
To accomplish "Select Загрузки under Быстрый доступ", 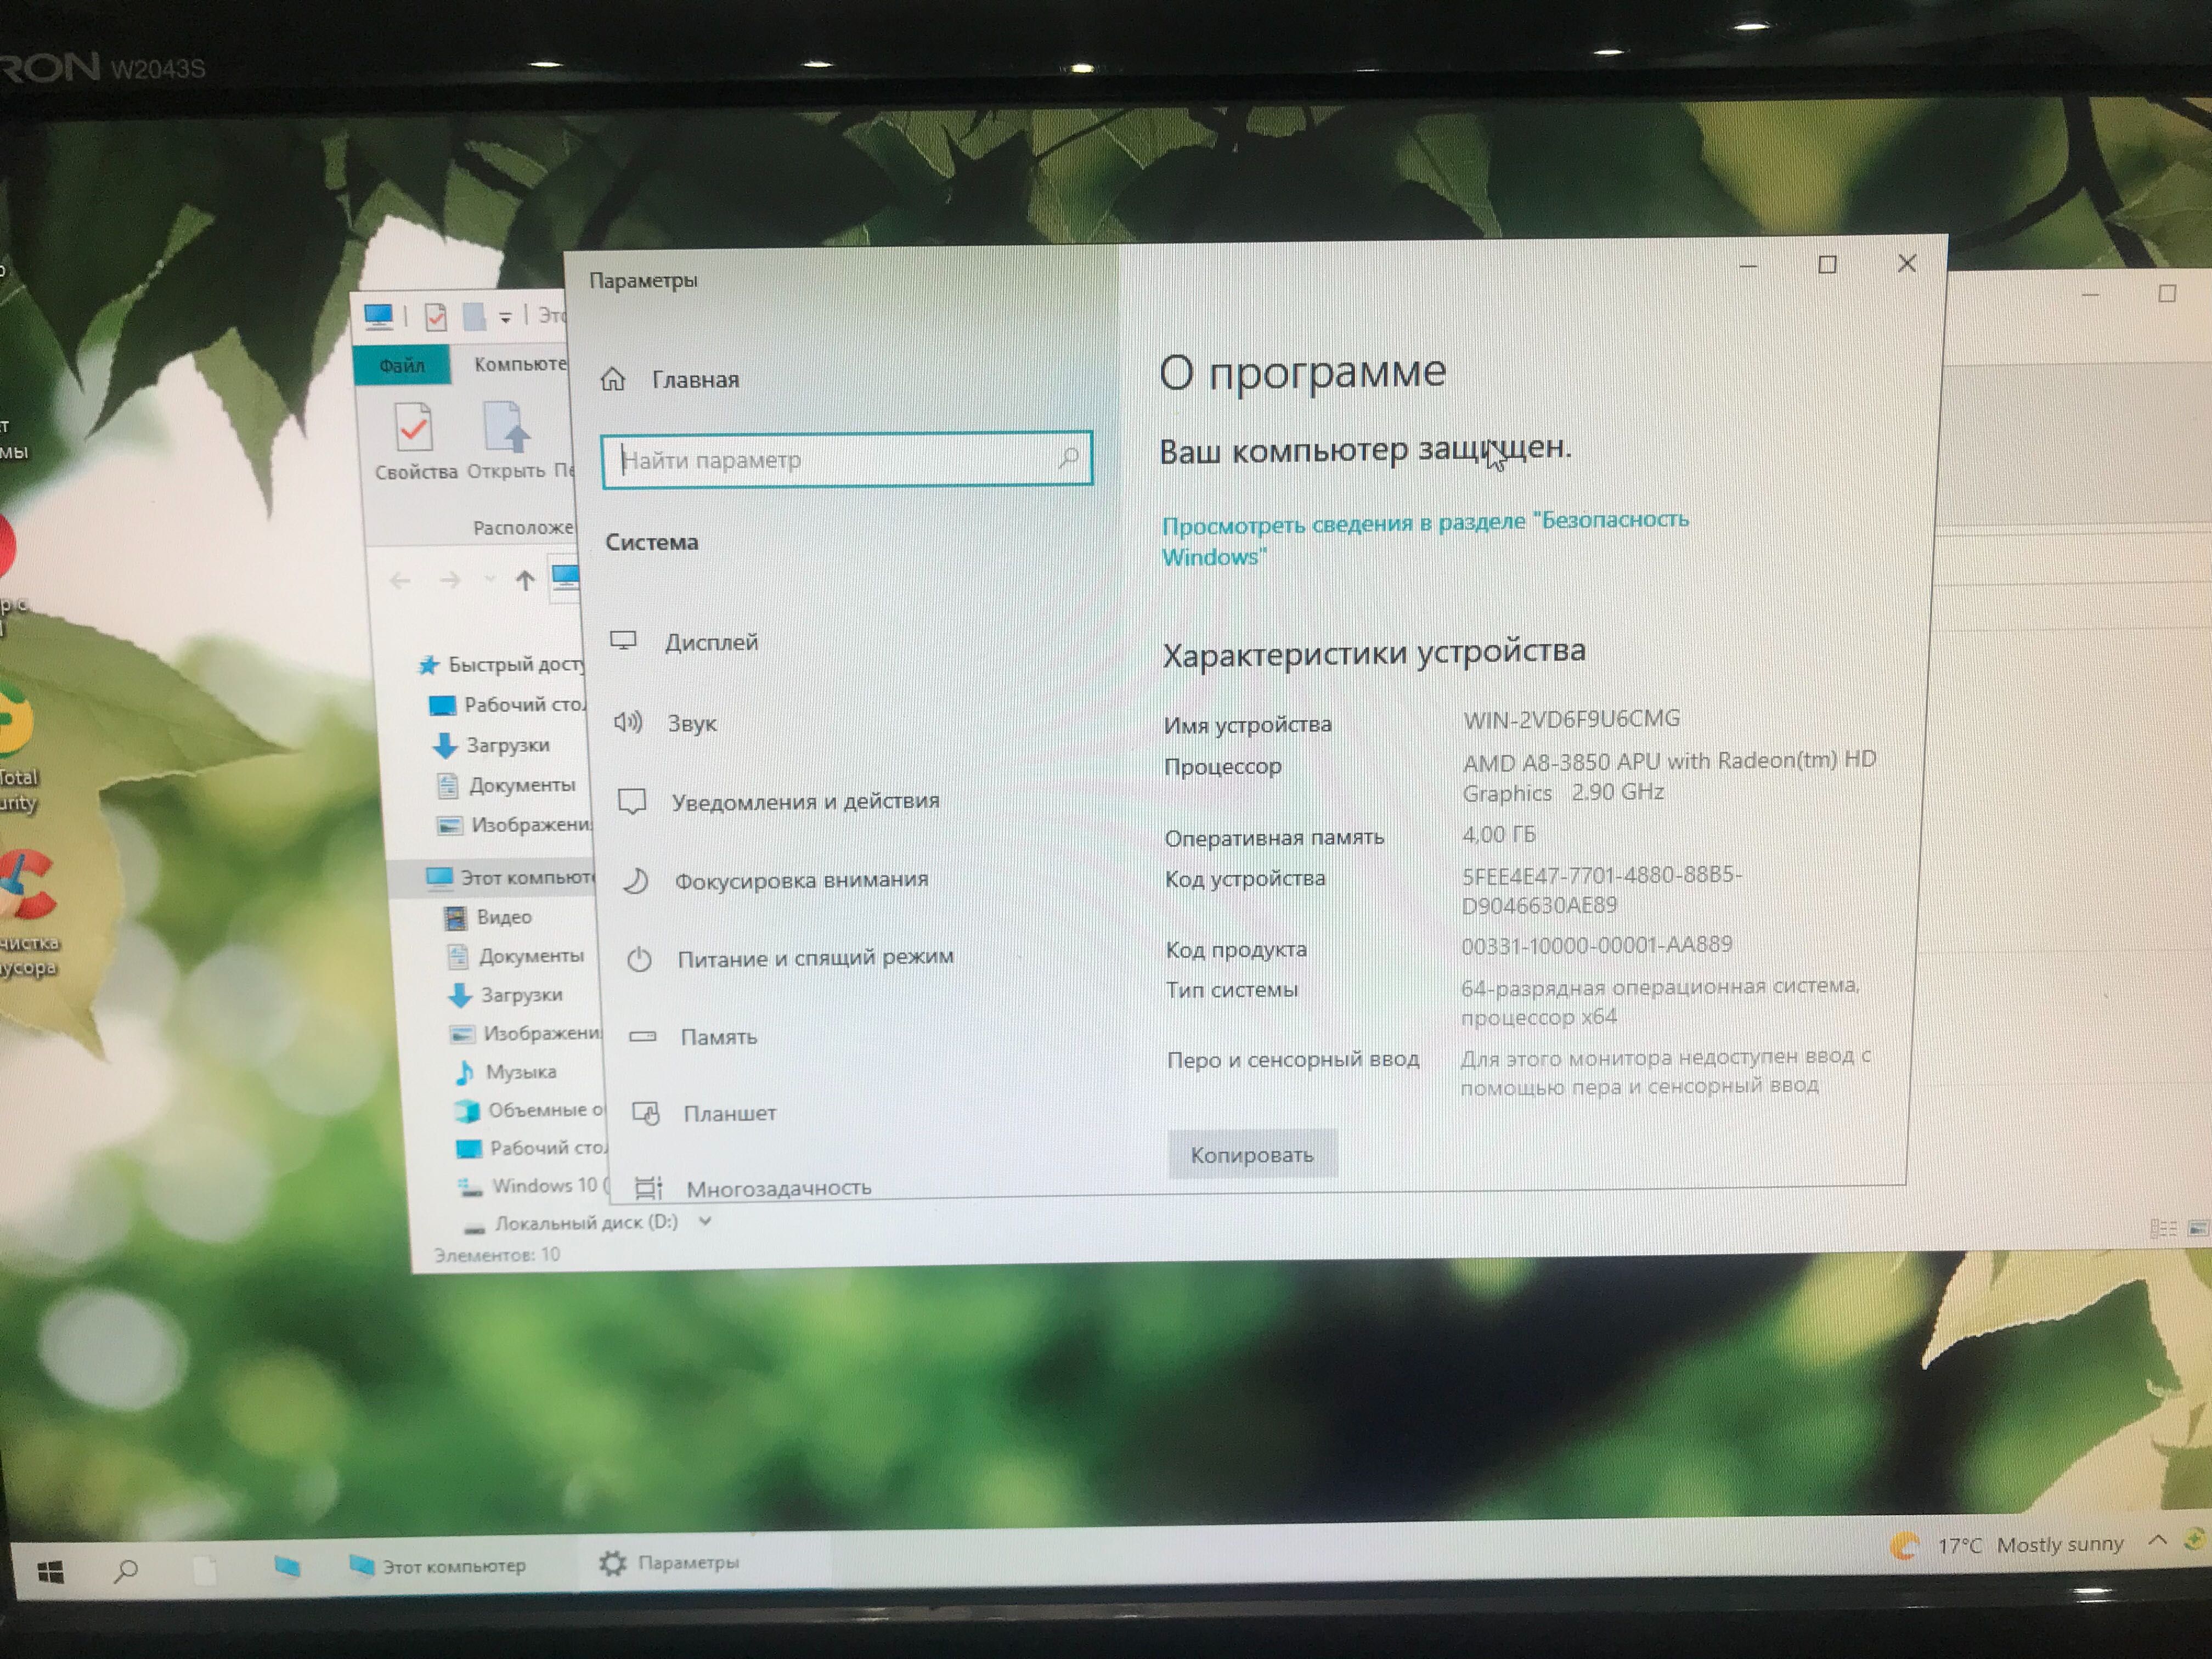I will 492,745.
